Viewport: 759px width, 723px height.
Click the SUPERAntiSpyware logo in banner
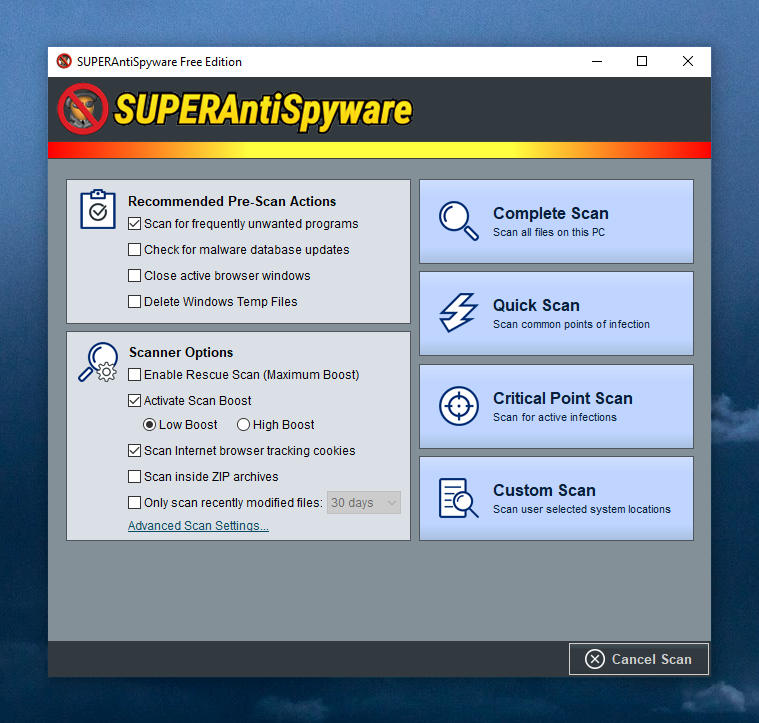[235, 110]
